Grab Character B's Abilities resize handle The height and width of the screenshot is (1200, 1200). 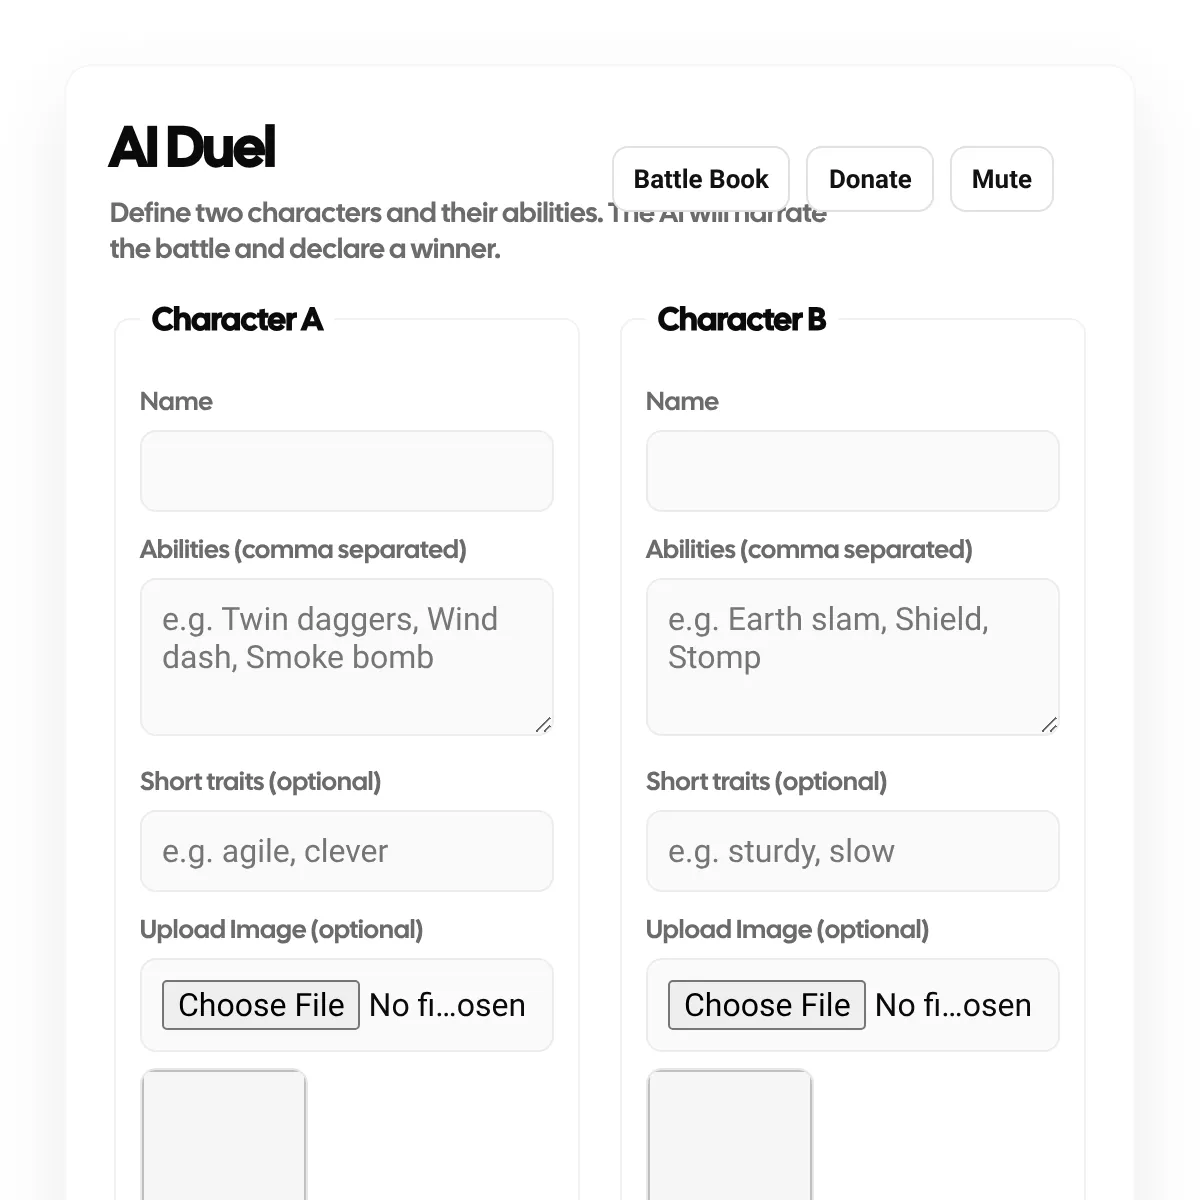1049,725
